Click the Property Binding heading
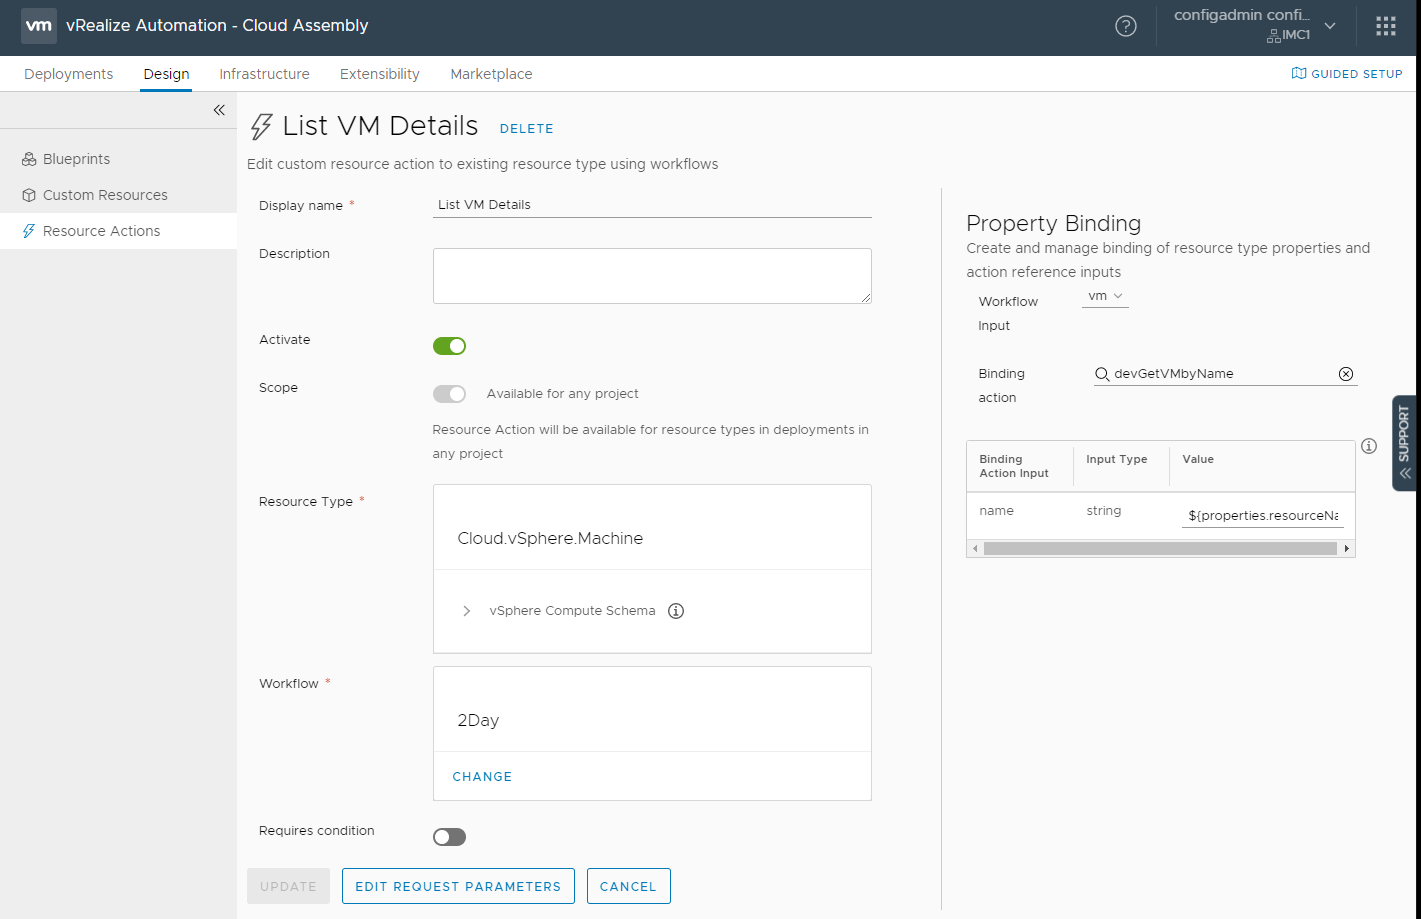This screenshot has width=1421, height=919. click(x=1053, y=224)
